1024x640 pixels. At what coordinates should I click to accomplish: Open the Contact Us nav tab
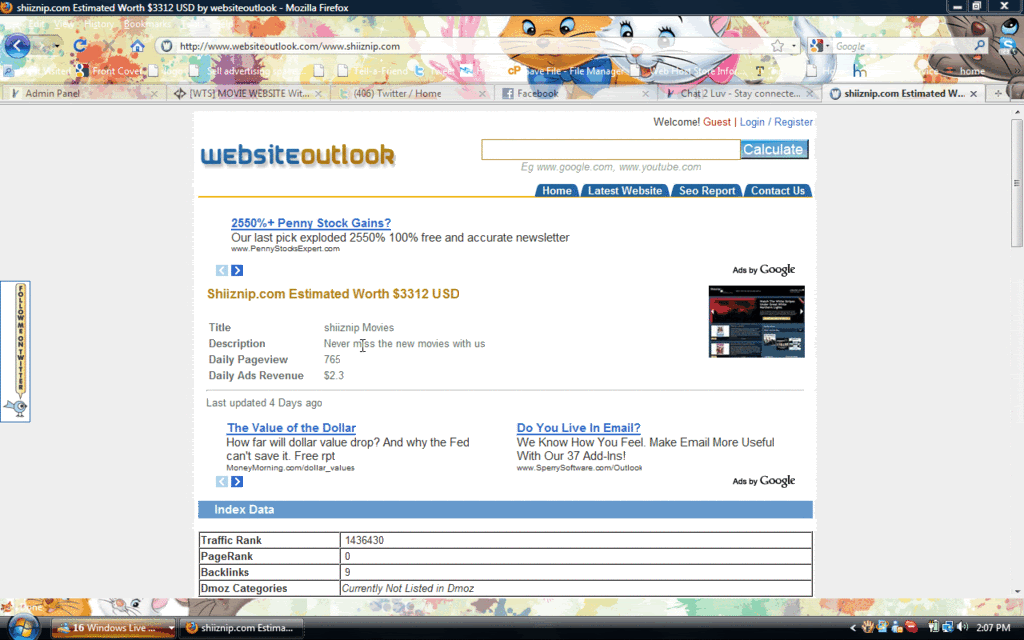778,191
